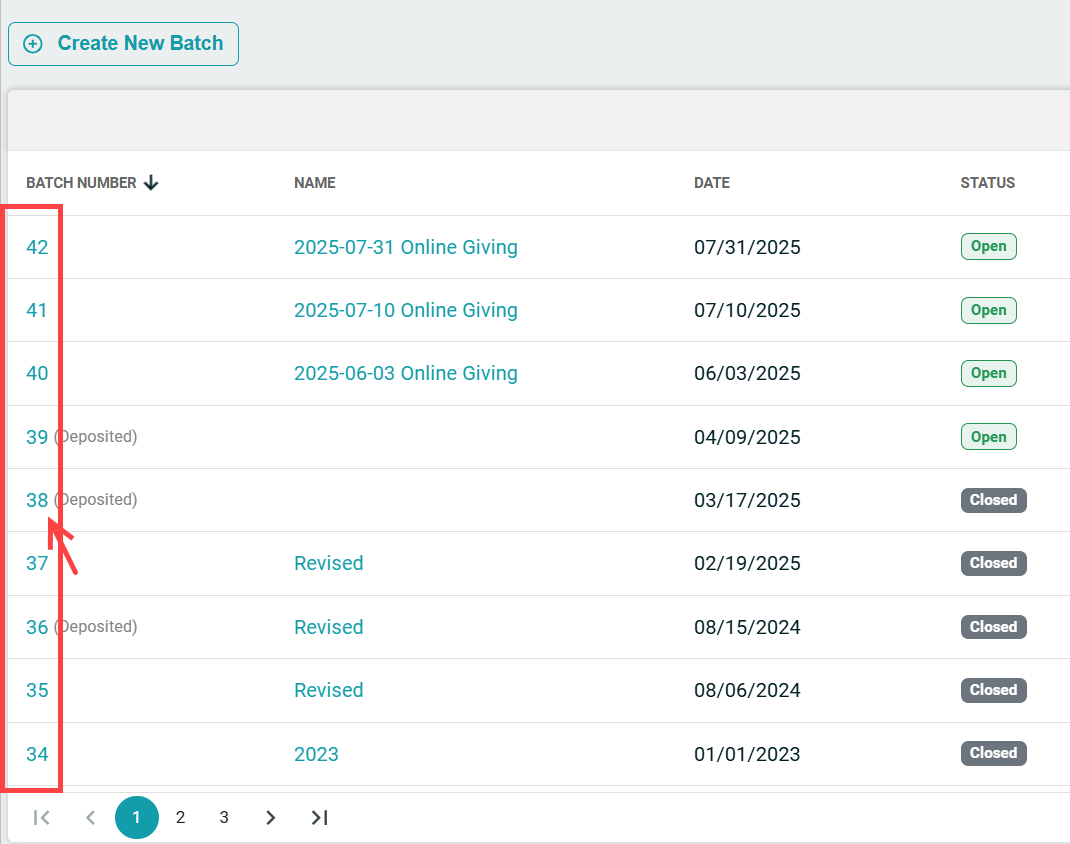Open batch number 38

[37, 500]
